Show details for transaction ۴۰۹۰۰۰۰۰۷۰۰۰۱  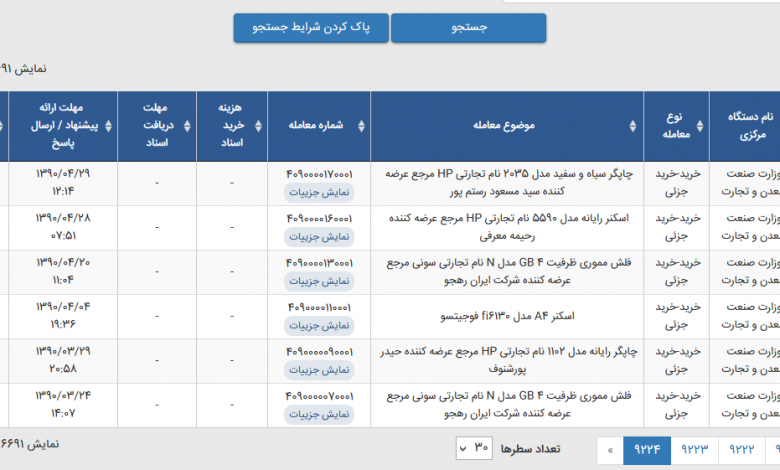click(319, 414)
